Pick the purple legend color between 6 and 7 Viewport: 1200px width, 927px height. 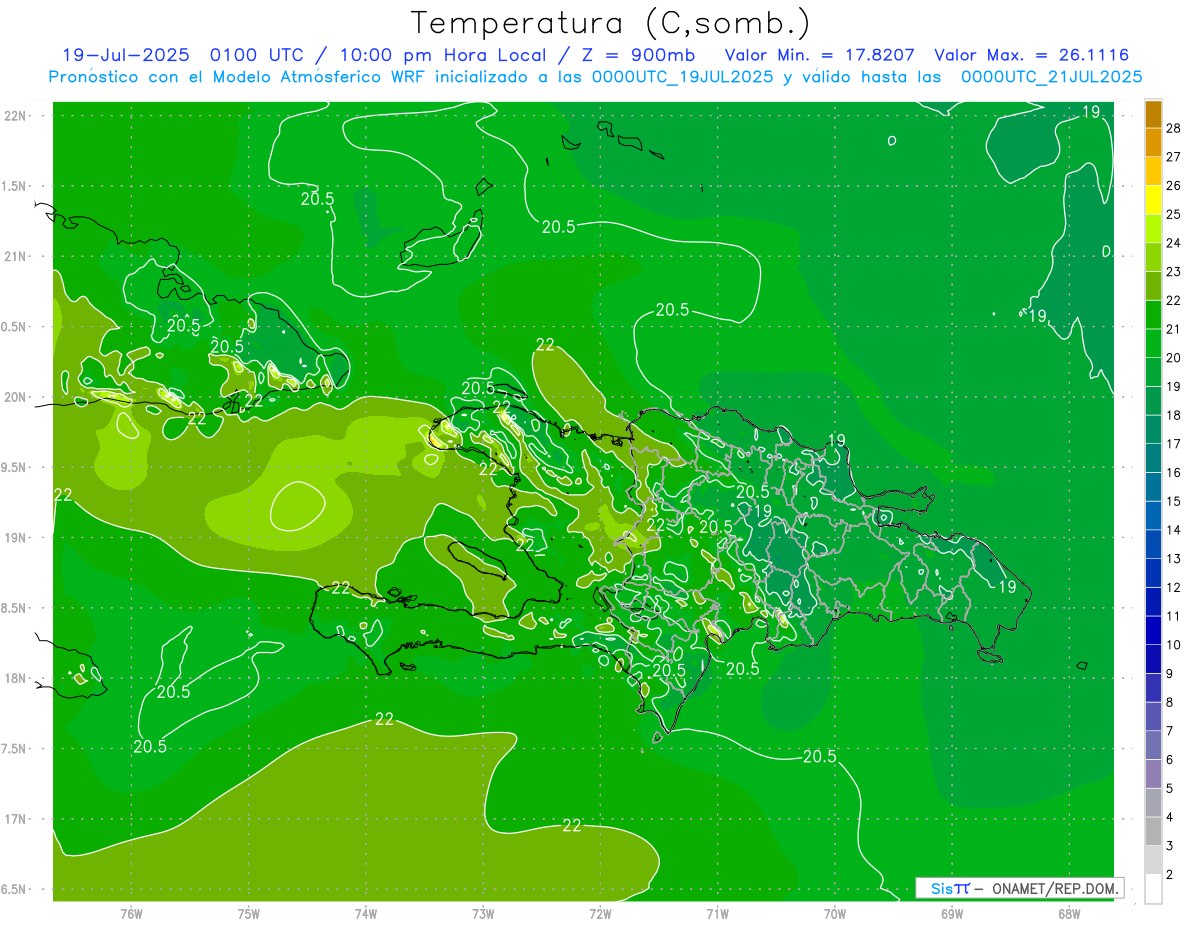pyautogui.click(x=1153, y=746)
